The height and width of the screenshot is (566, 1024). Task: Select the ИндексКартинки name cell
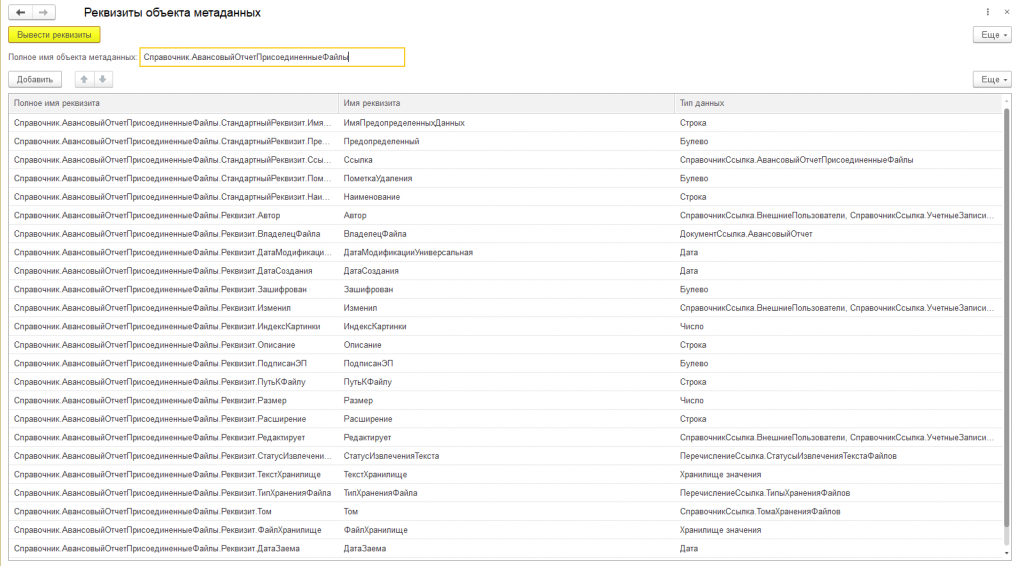click(x=506, y=326)
